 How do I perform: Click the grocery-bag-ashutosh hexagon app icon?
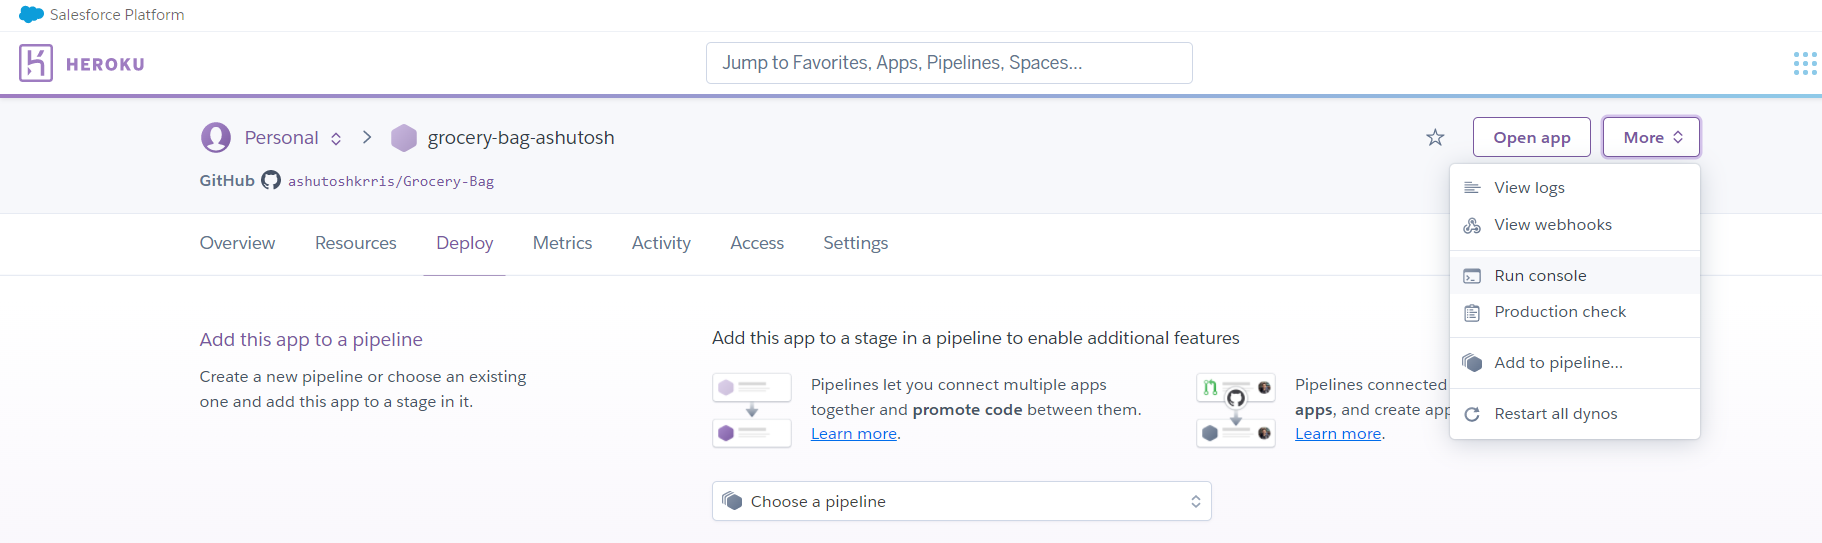(x=404, y=138)
